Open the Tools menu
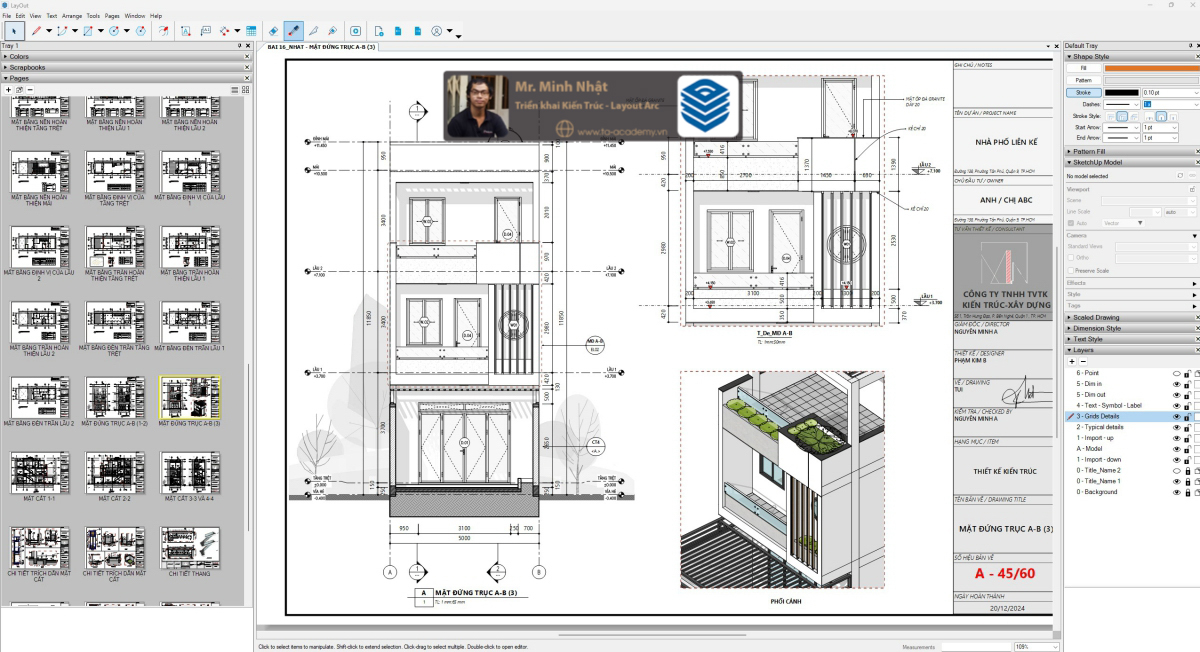1200x652 pixels. click(93, 16)
